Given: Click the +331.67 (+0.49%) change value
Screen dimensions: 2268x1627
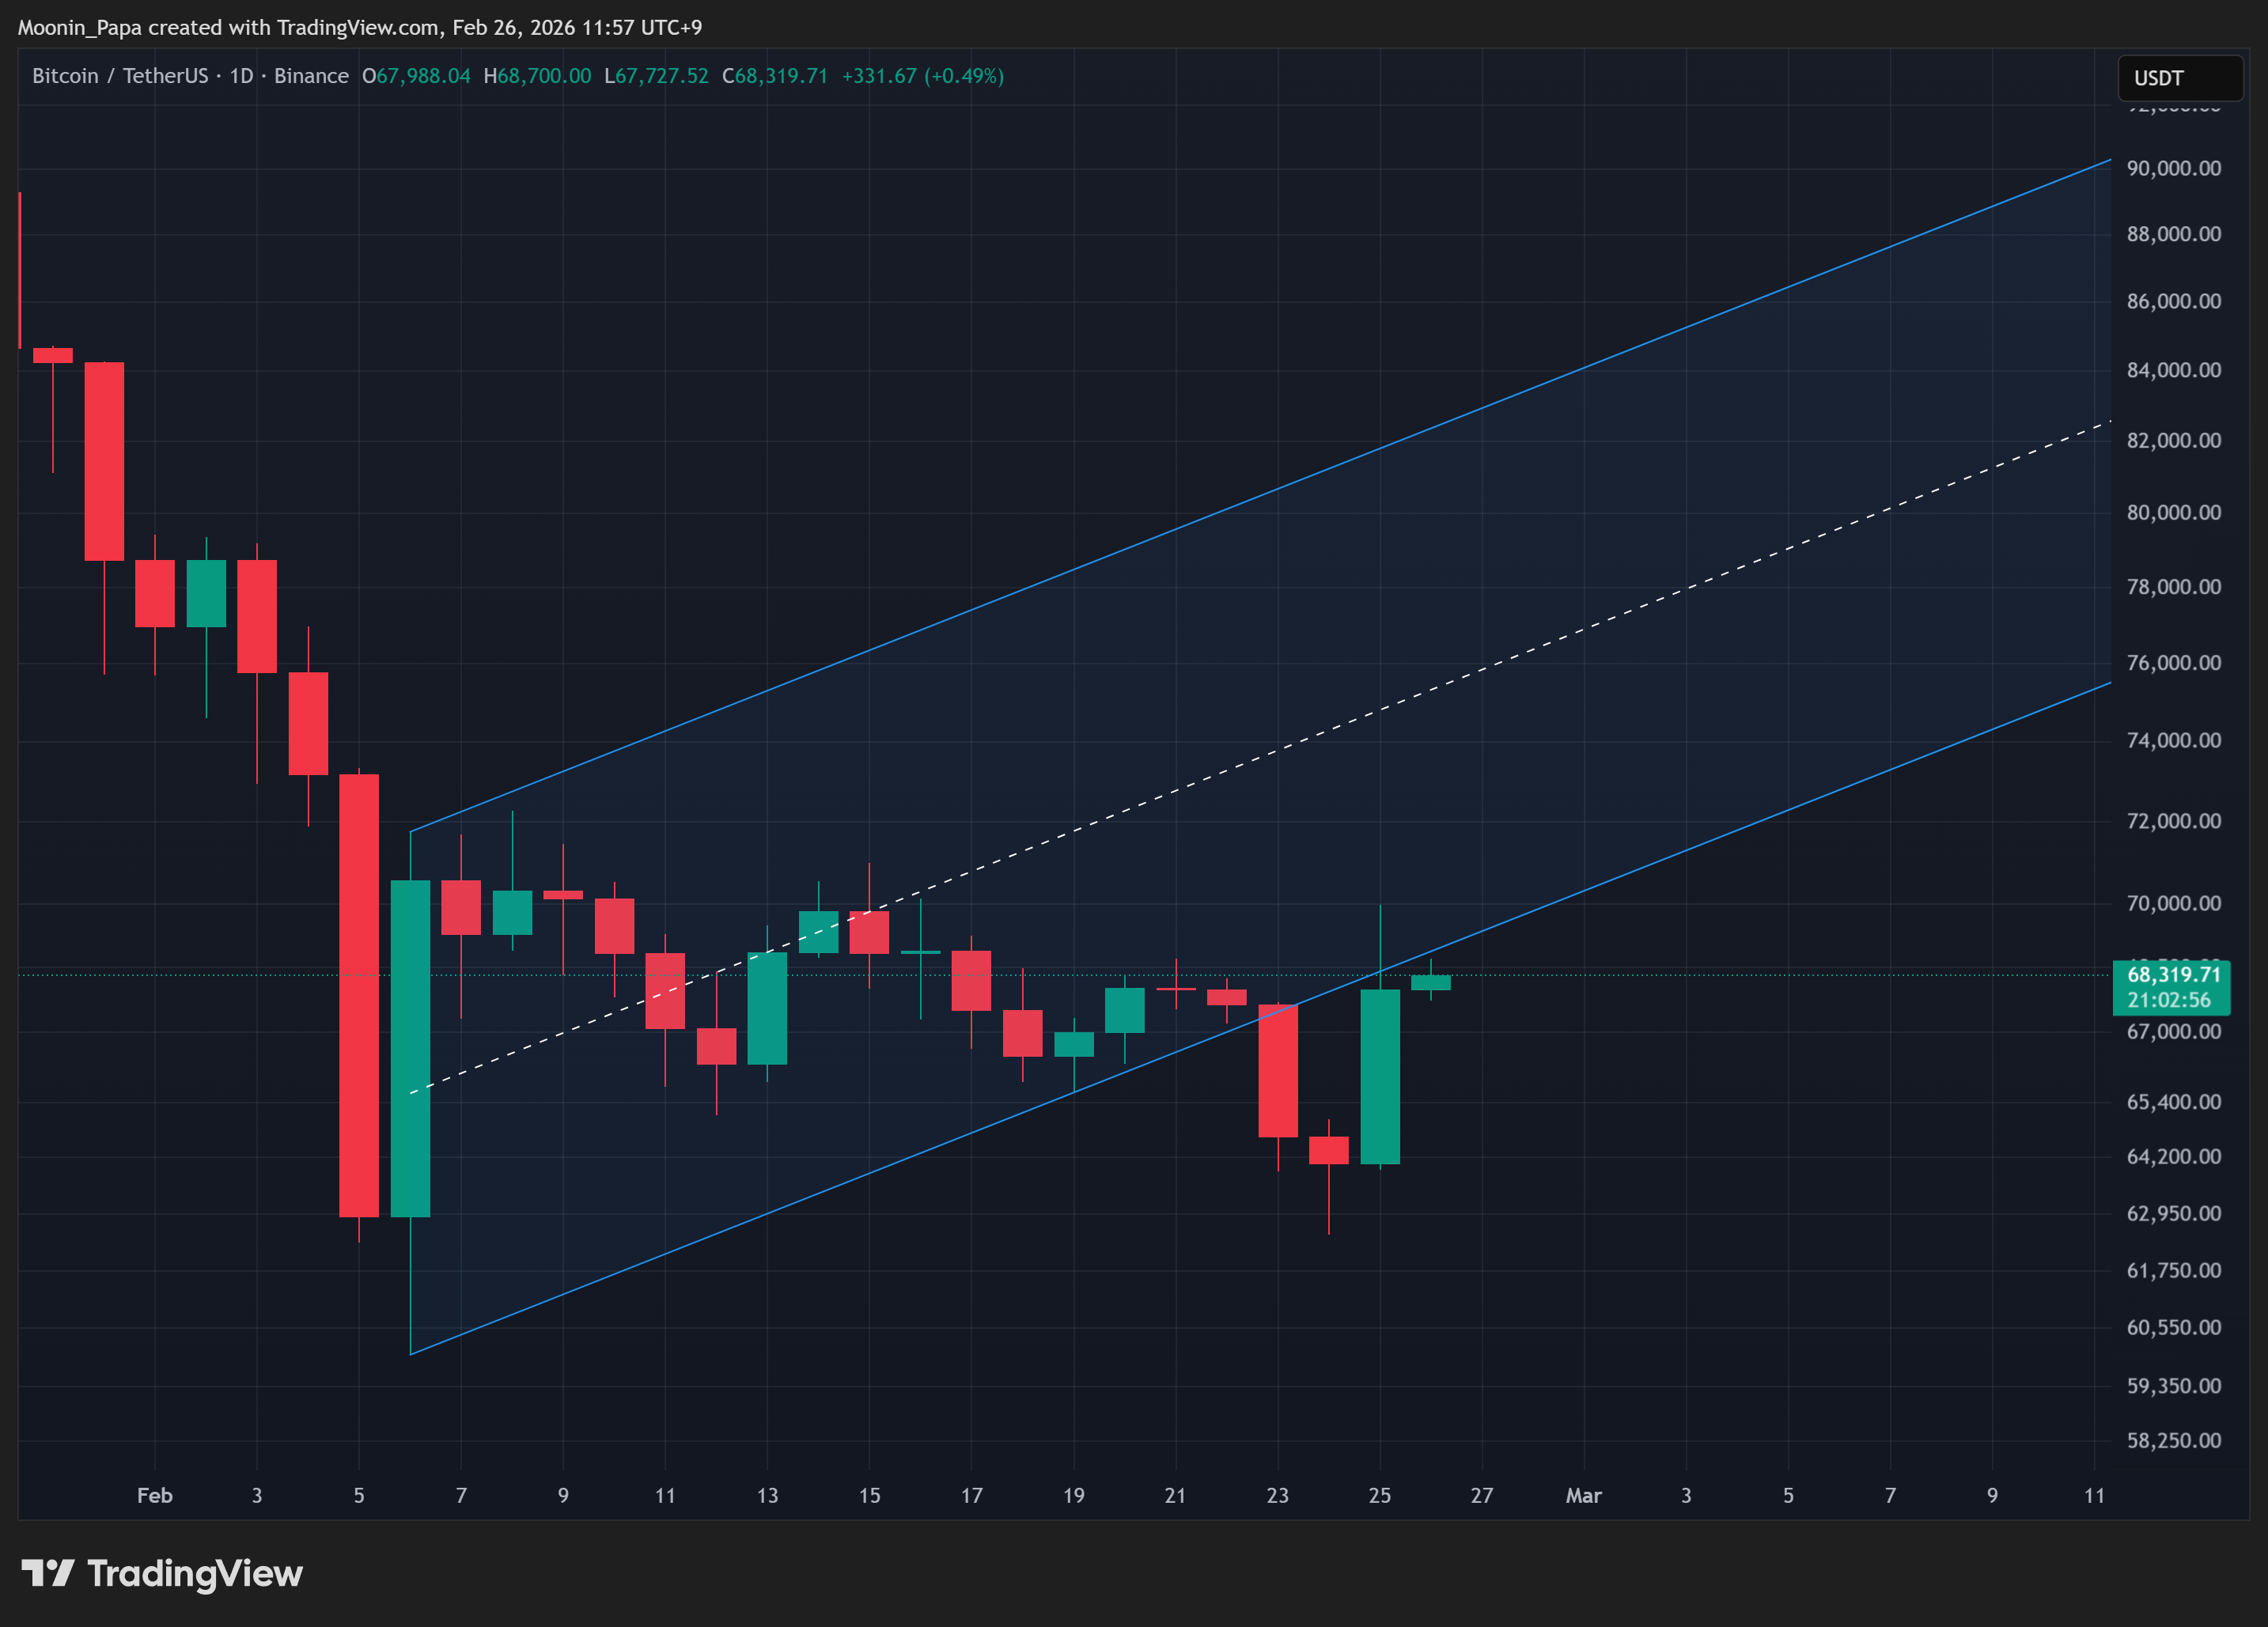Looking at the screenshot, I should 922,76.
